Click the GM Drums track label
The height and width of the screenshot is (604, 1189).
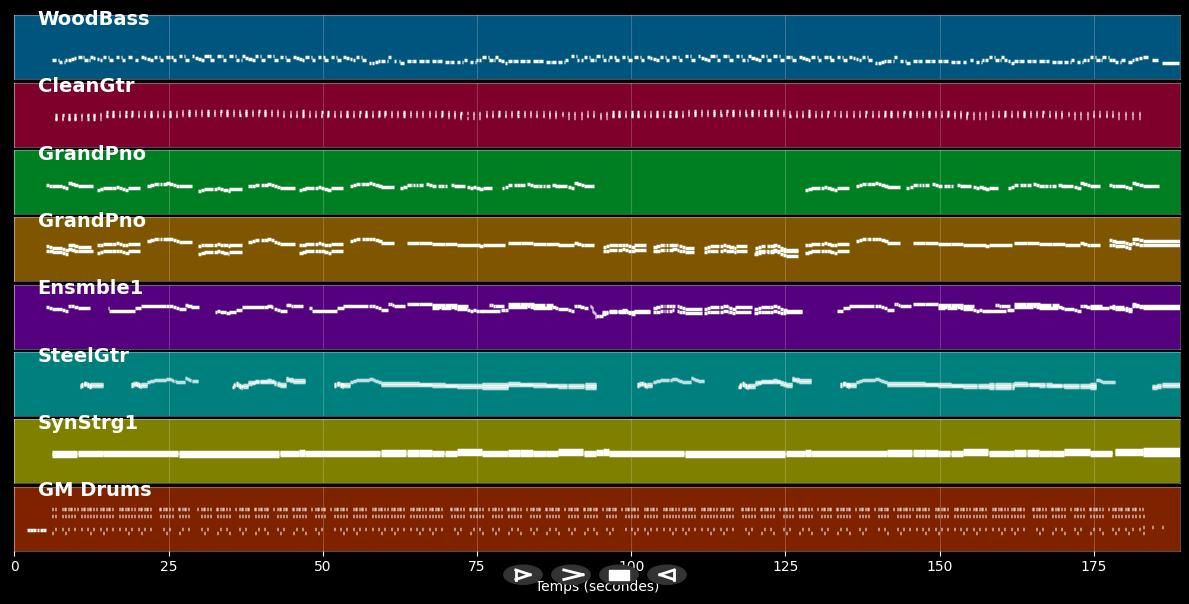pyautogui.click(x=95, y=490)
